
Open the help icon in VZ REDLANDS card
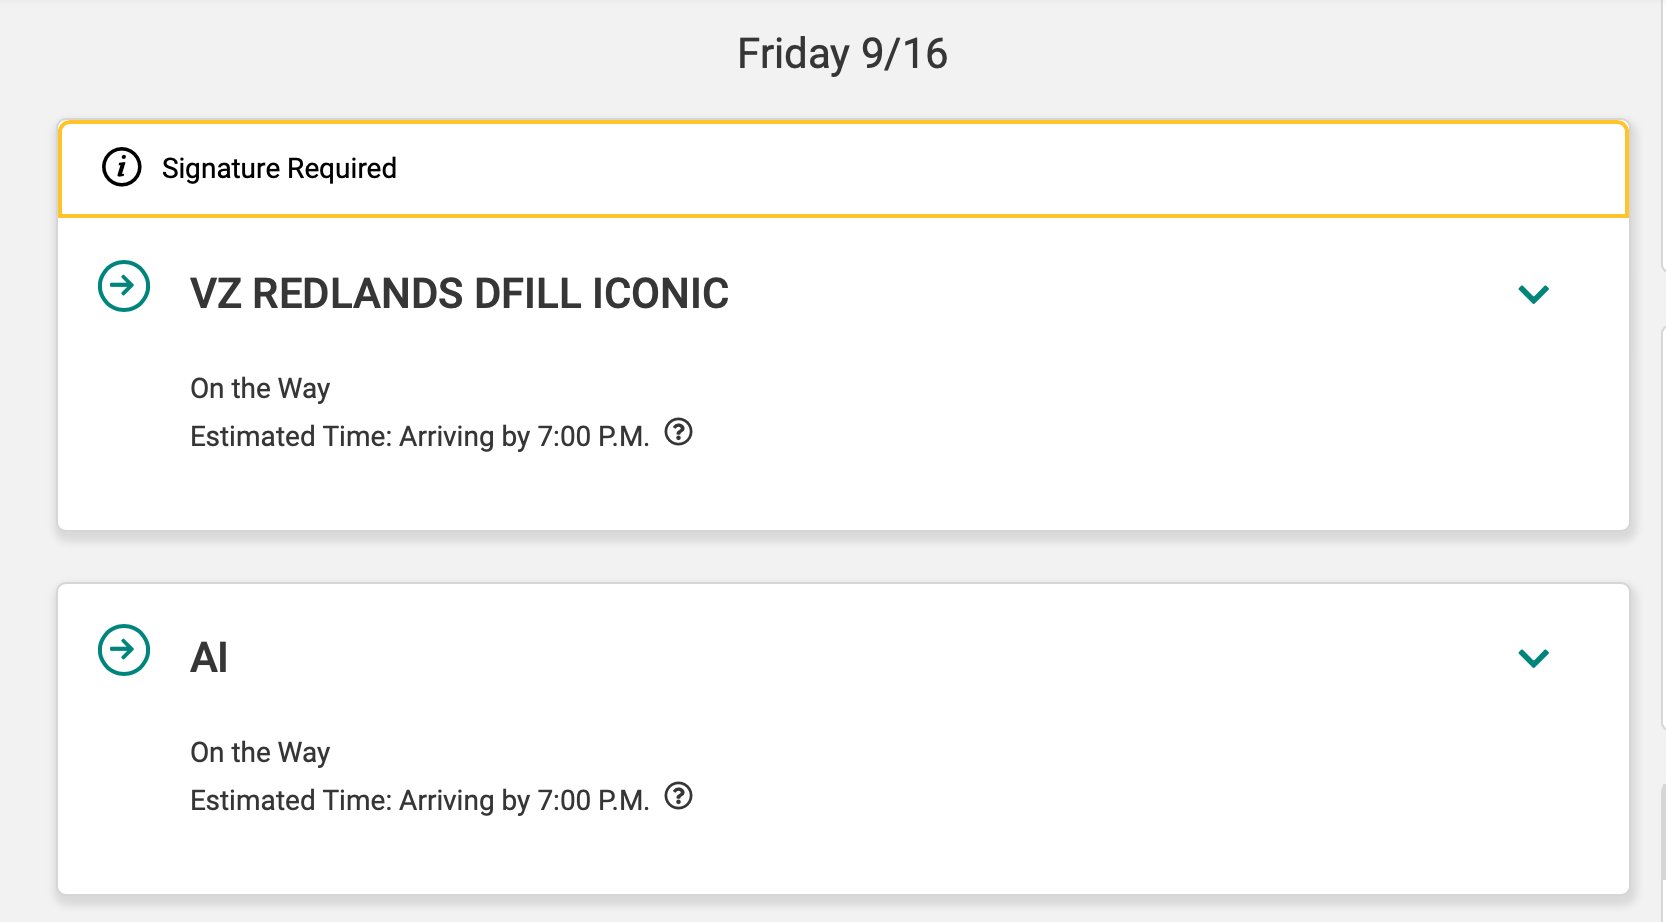pyautogui.click(x=679, y=432)
